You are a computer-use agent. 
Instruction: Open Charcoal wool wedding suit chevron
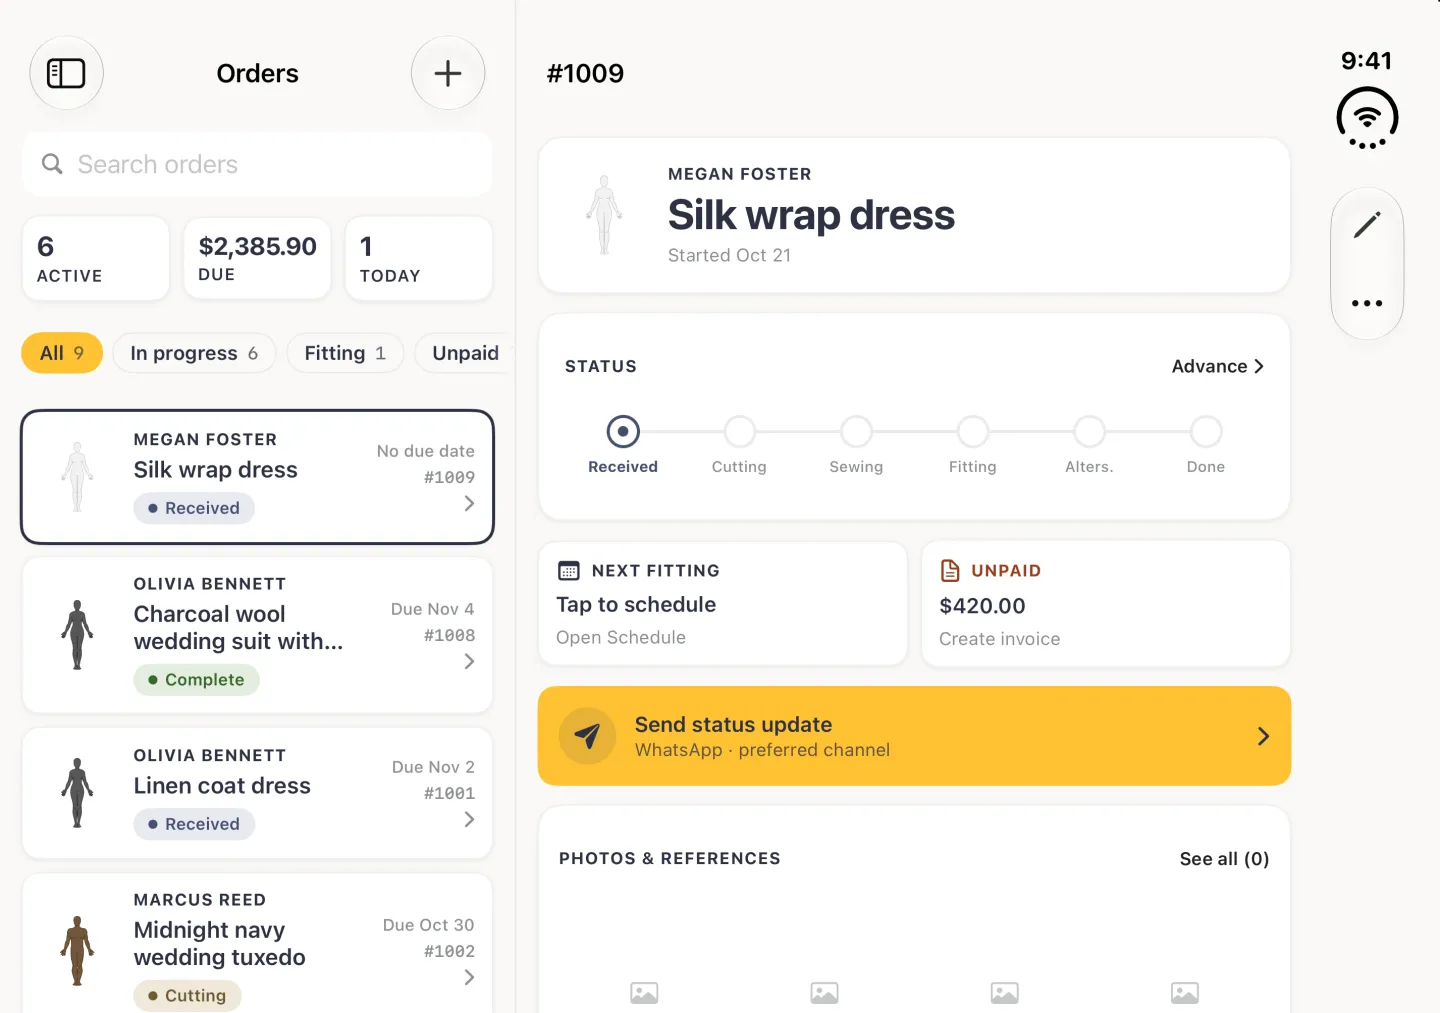click(469, 662)
